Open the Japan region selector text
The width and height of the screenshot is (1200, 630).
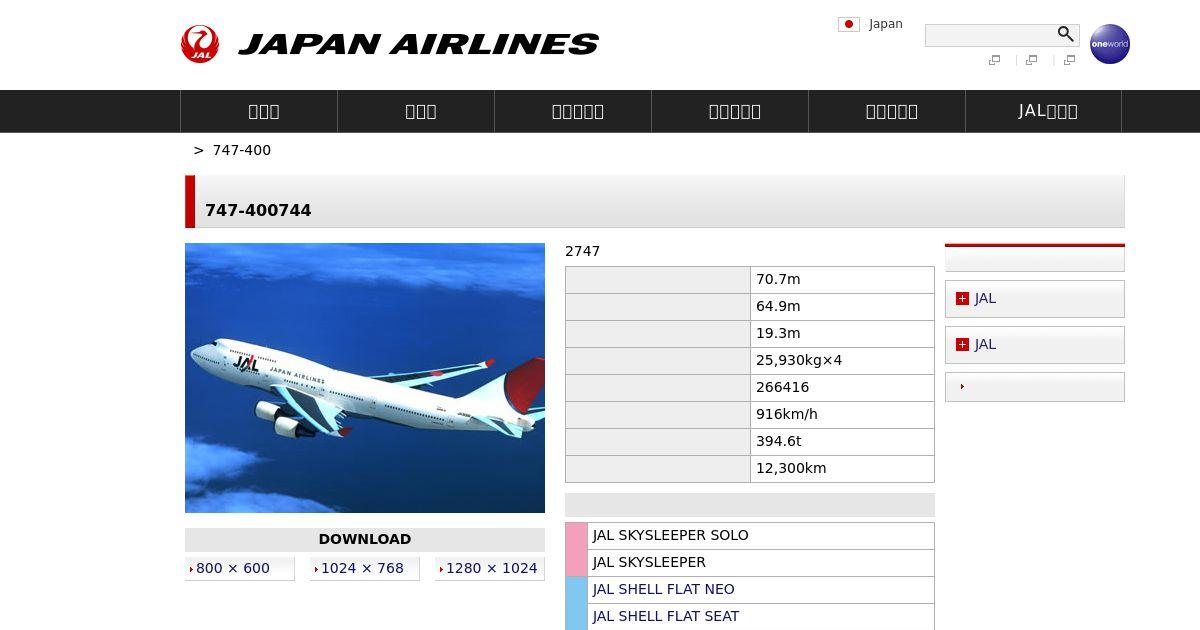(x=886, y=24)
